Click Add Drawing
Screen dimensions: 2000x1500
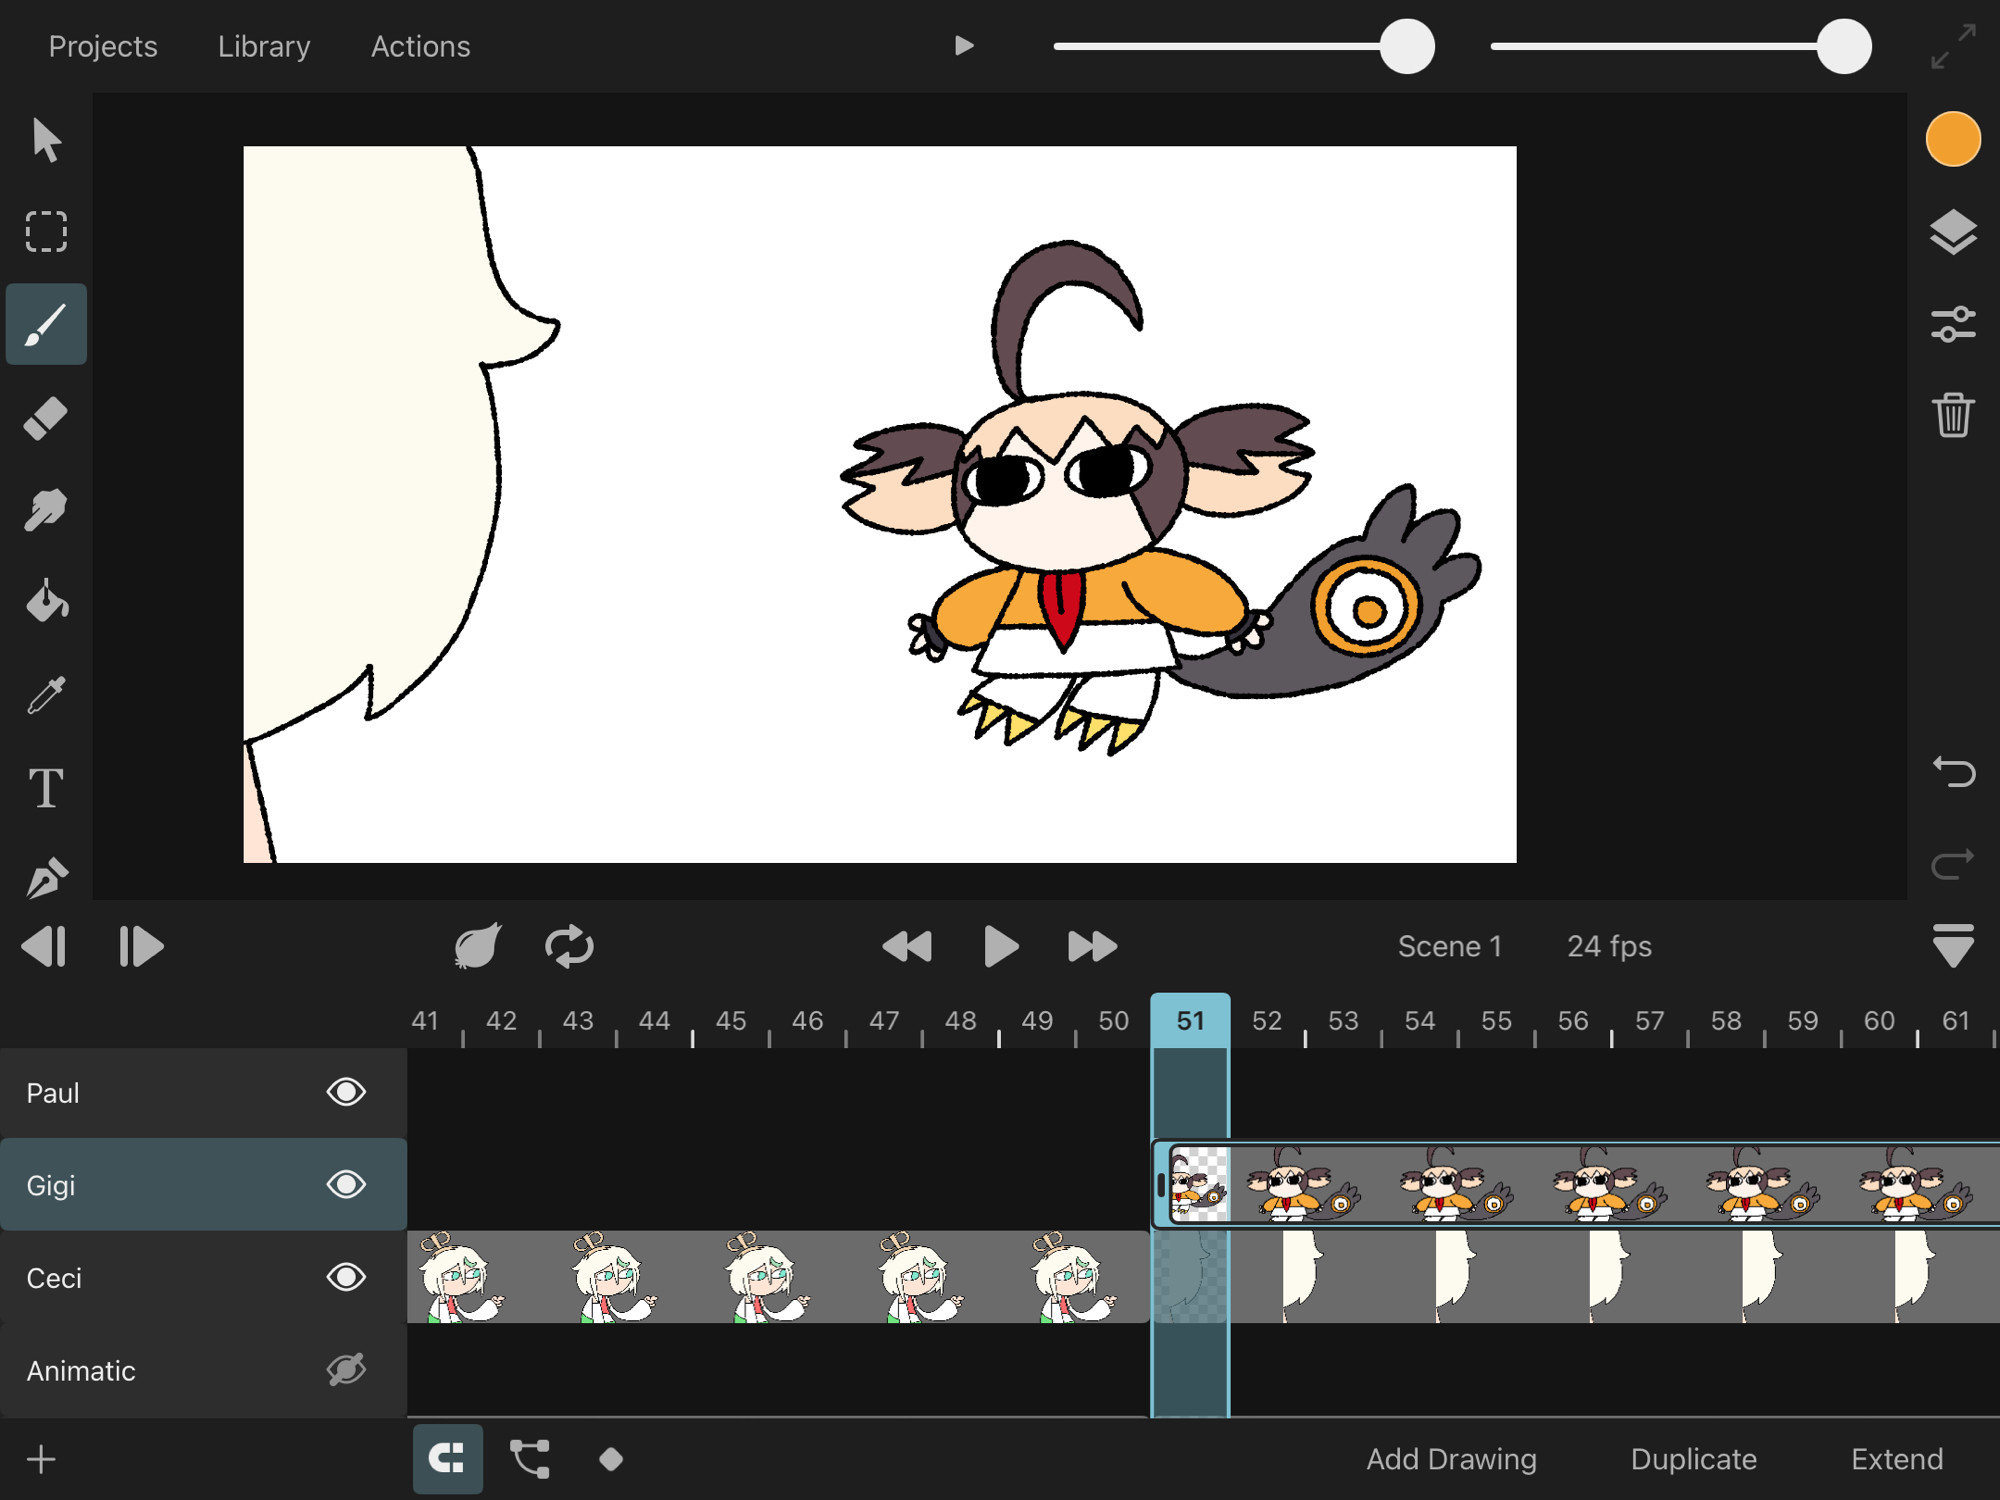(x=1451, y=1459)
